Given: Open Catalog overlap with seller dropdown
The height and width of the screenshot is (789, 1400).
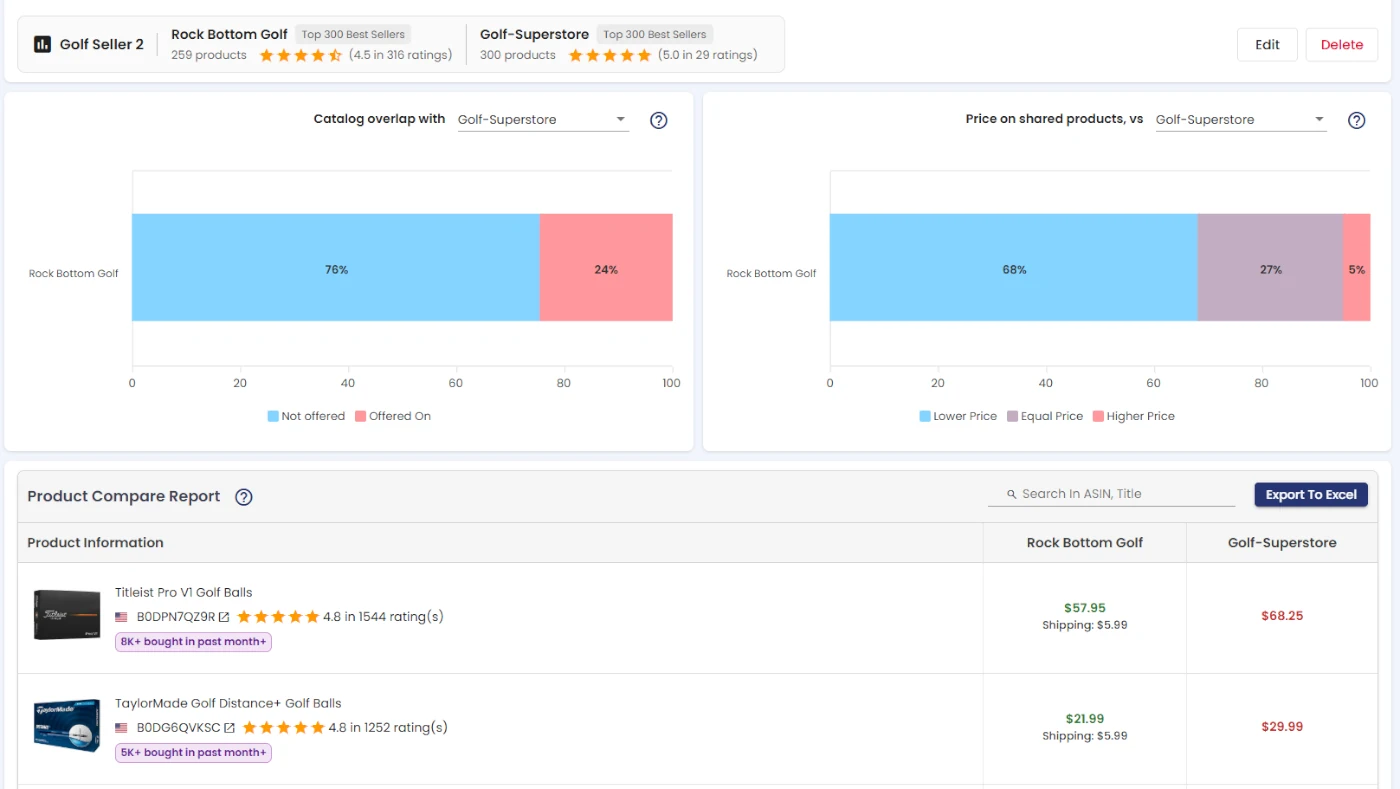Looking at the screenshot, I should (x=543, y=120).
